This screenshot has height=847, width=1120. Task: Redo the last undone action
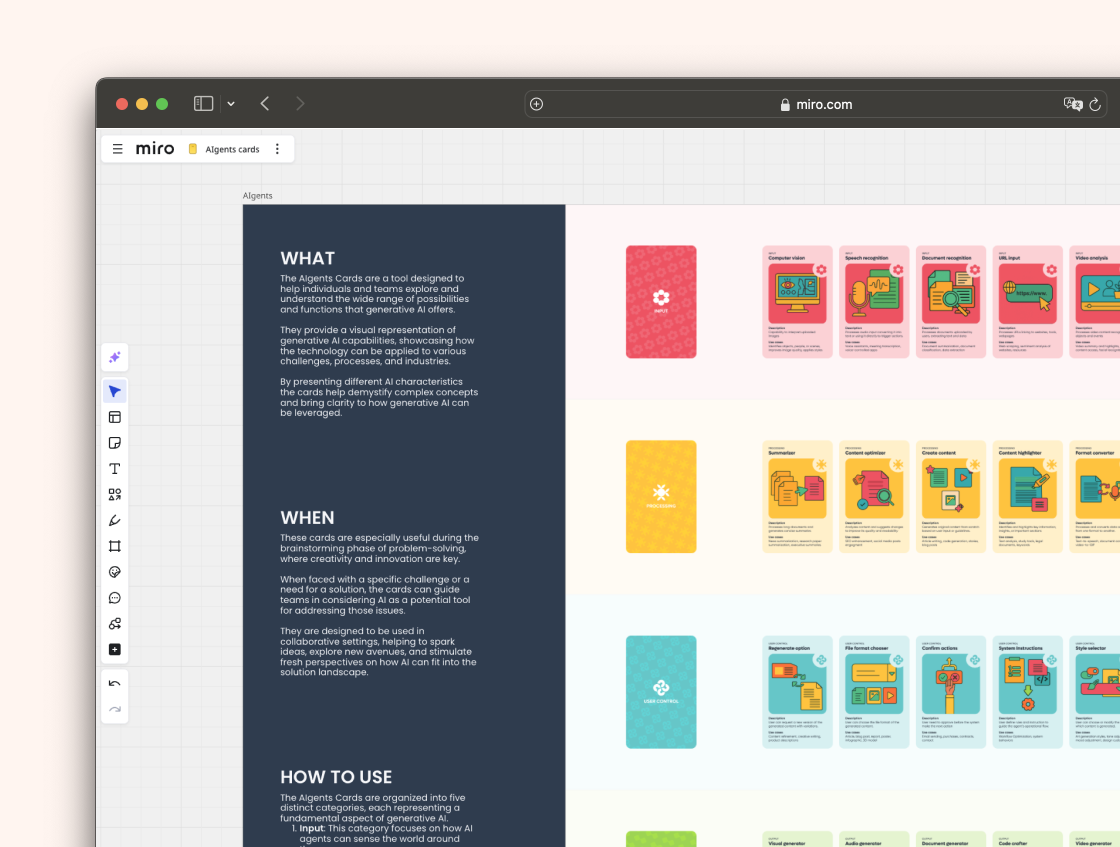coord(114,709)
